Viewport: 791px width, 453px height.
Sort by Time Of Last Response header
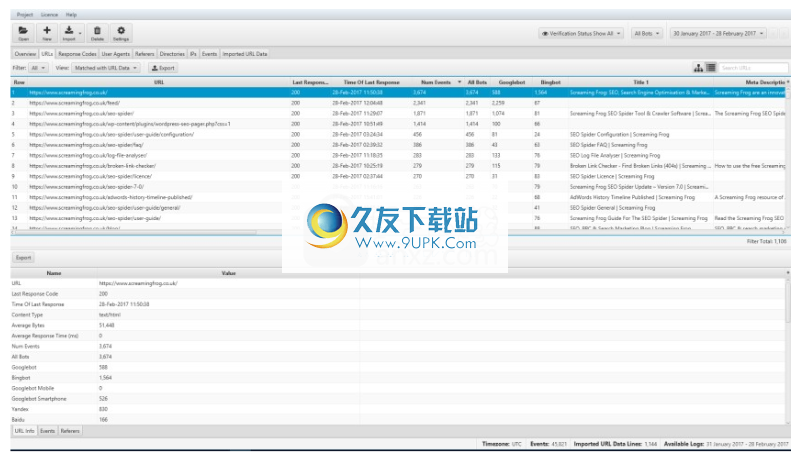click(x=371, y=82)
